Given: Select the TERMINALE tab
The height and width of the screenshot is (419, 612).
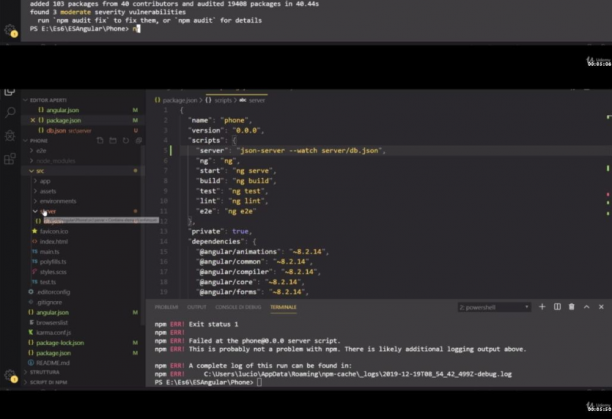Looking at the screenshot, I should pos(283,307).
